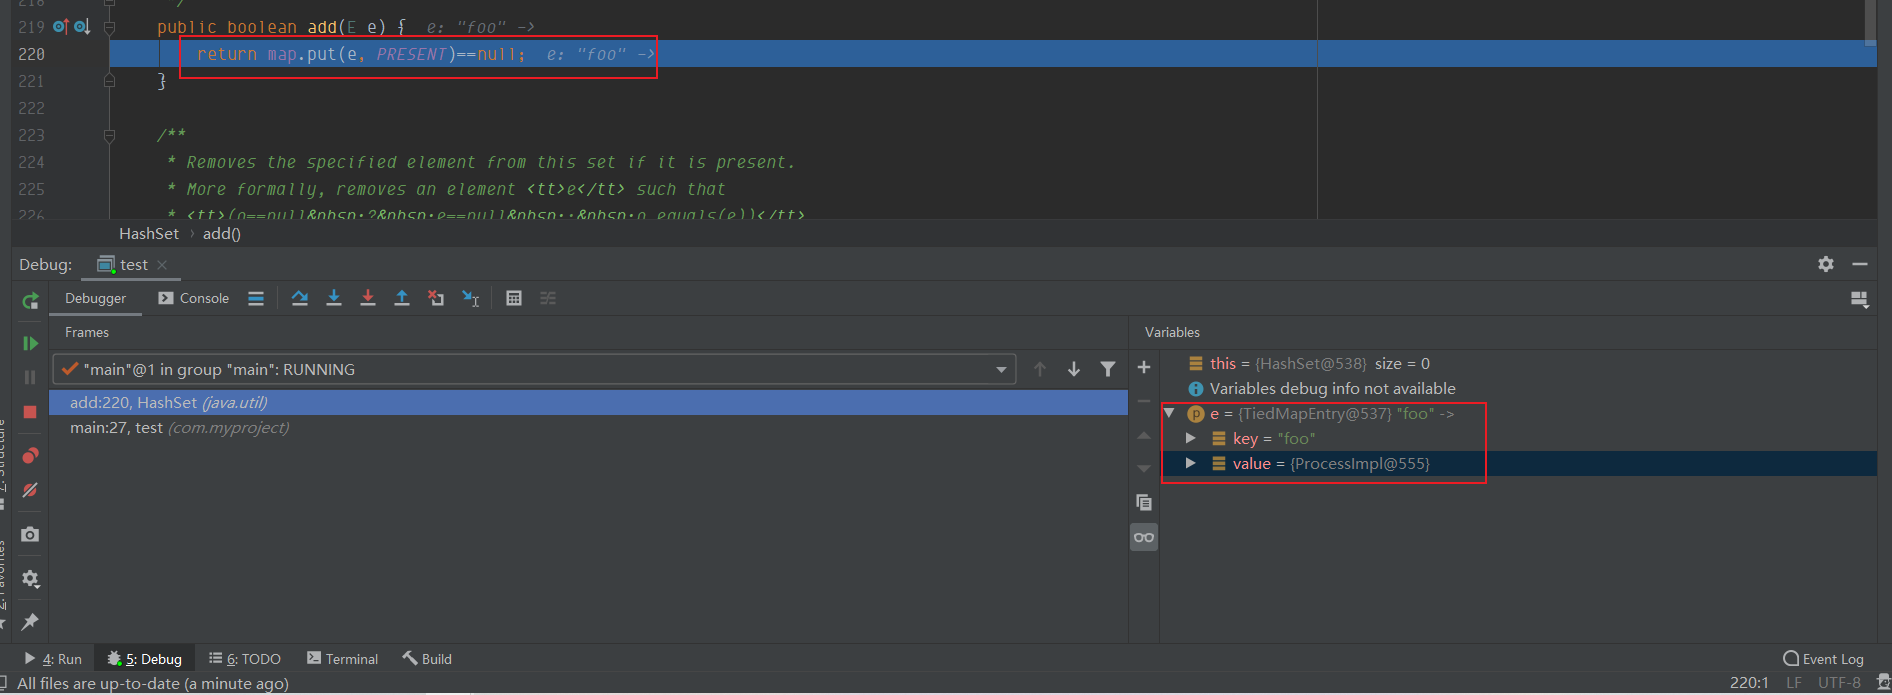Screen dimensions: 1892x695
Task: Click the "Variables debug info not available" message
Action: (x=1332, y=388)
